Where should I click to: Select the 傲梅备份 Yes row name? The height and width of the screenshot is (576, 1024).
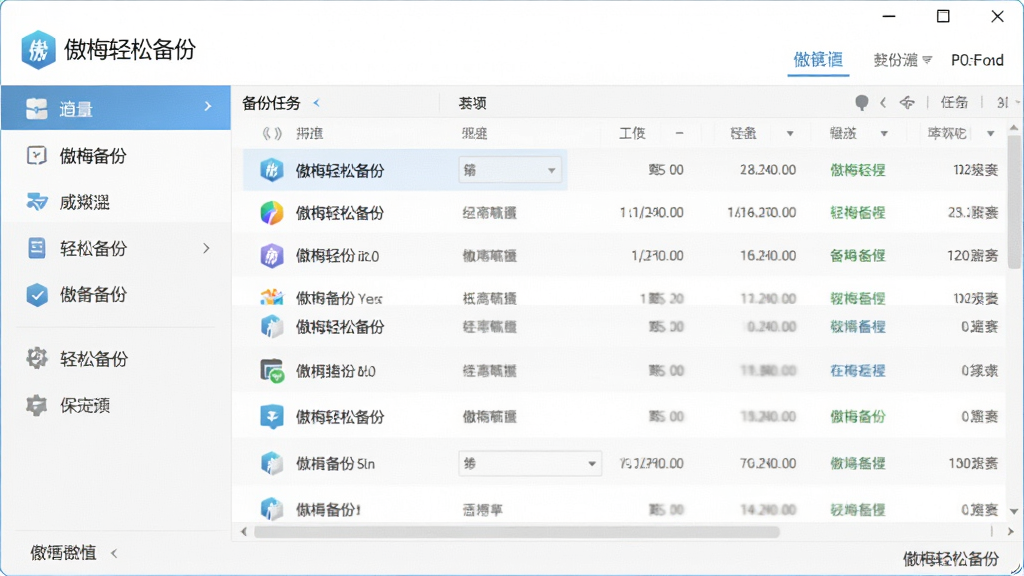point(339,298)
